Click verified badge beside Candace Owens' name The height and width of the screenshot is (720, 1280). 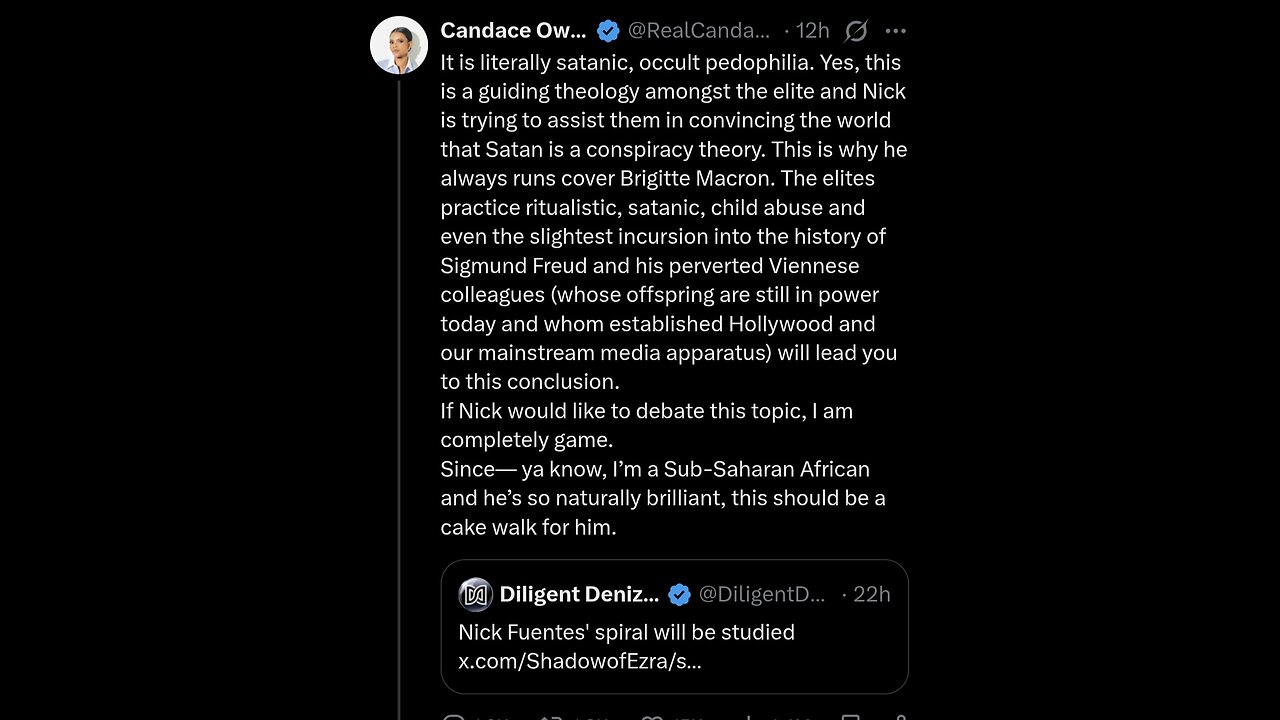pos(608,31)
